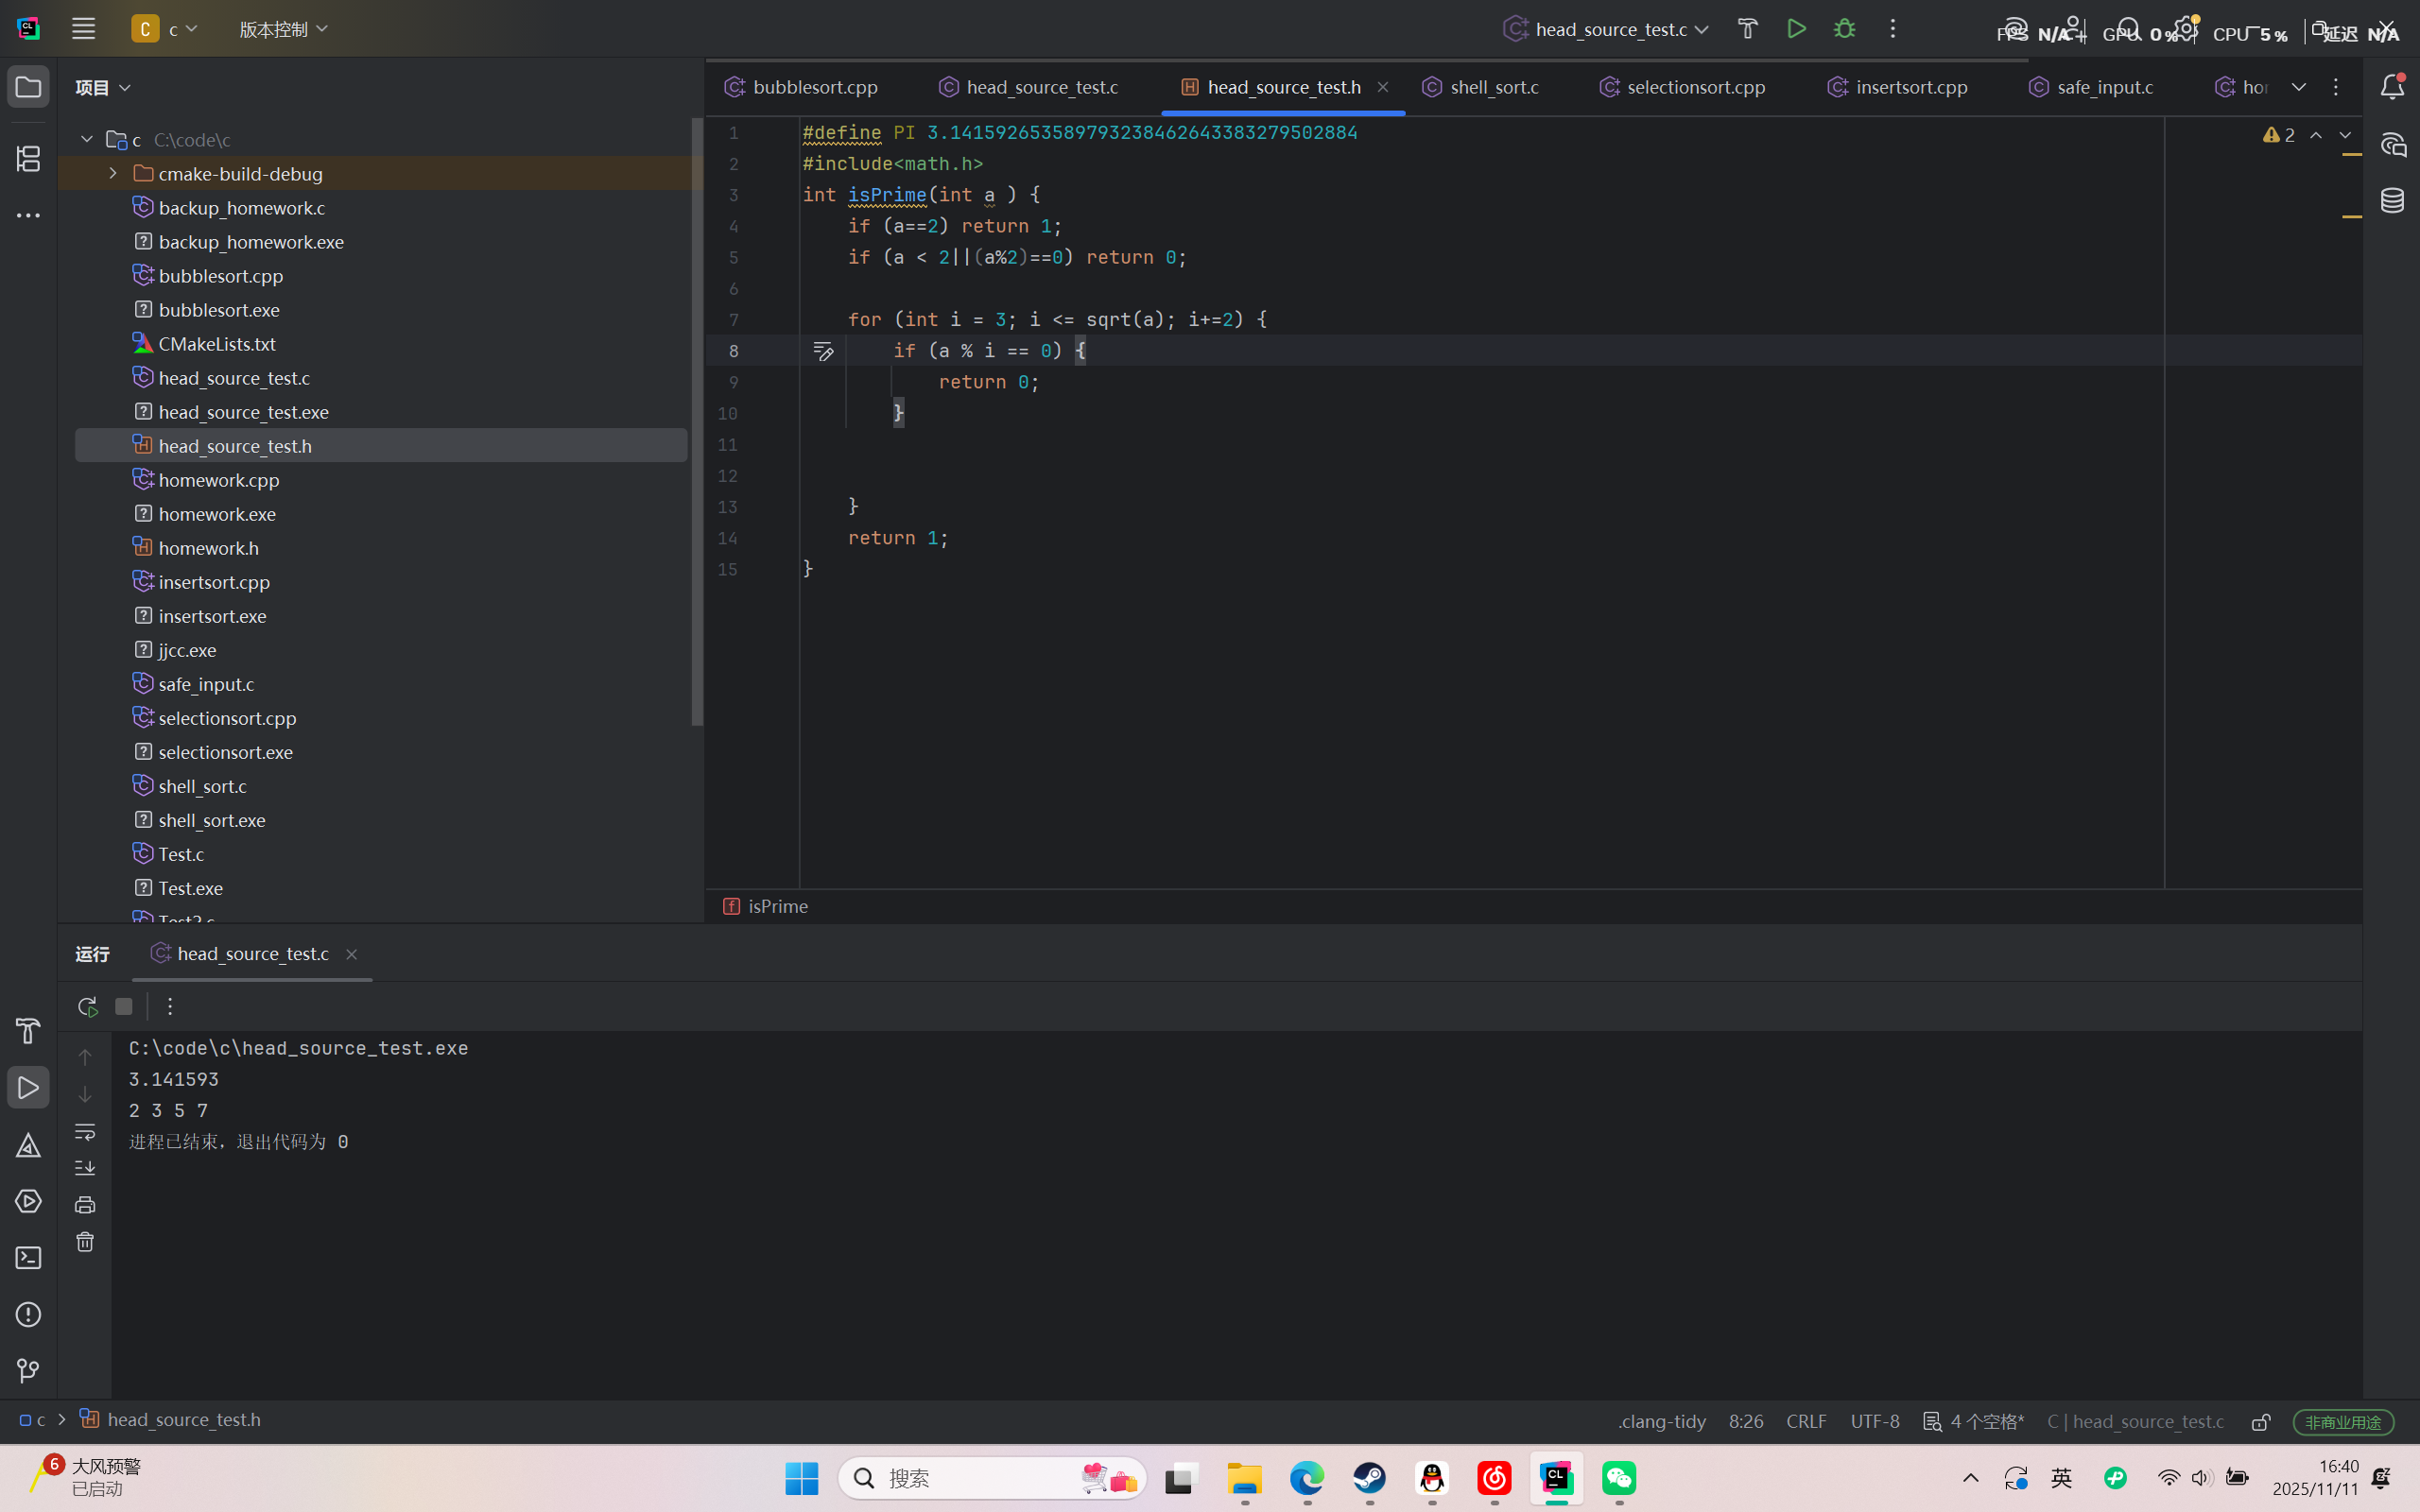Open homework.cpp in the project tree
This screenshot has width=2420, height=1512.
tap(218, 480)
